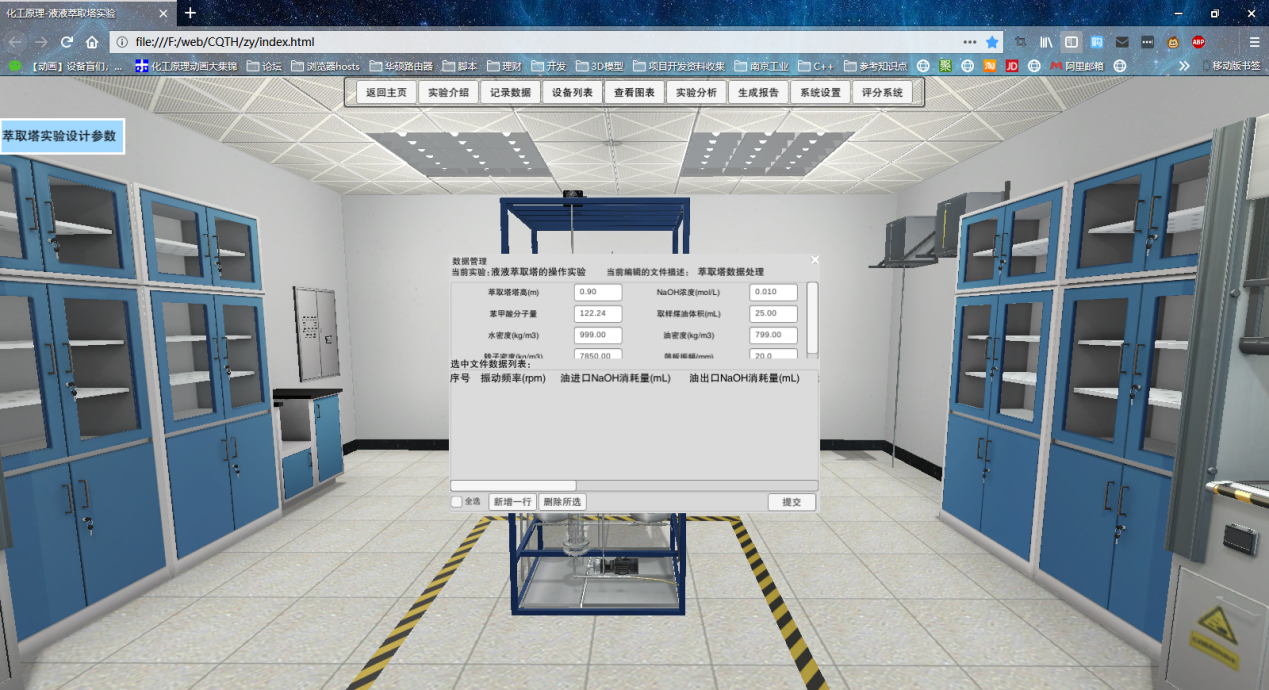Screen dimensions: 1269x690
Task: Expand the 参考知识点 bookmark folder
Action: [875, 66]
